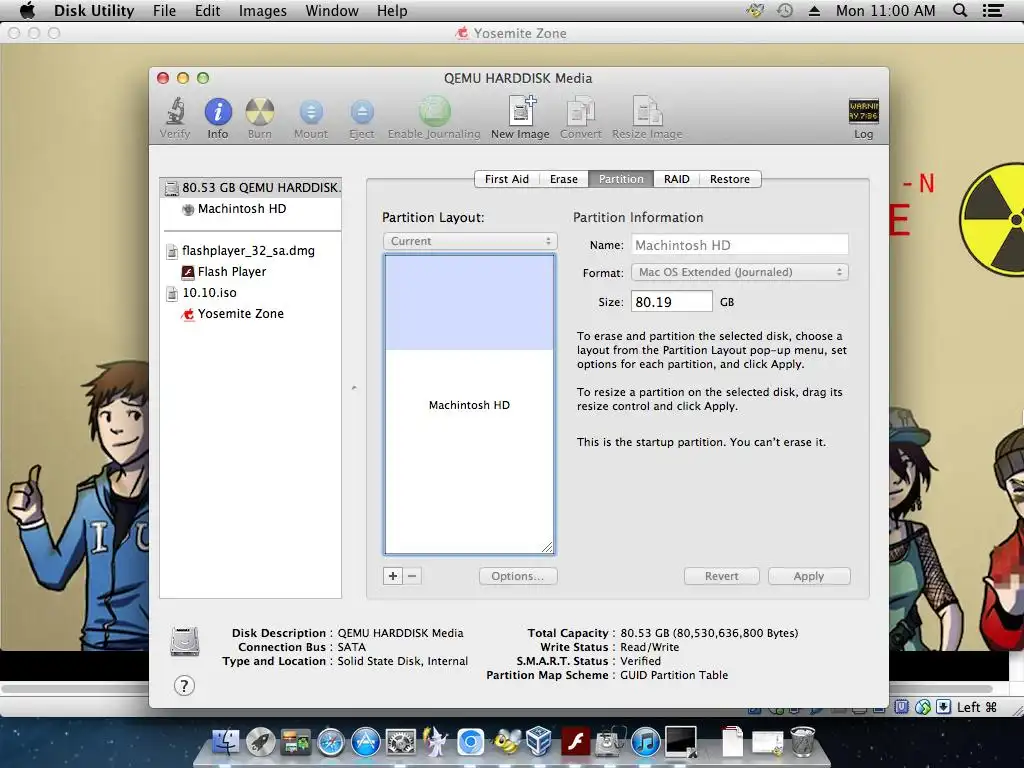Image resolution: width=1024 pixels, height=768 pixels.
Task: Launch Flash Player from the Dock
Action: point(575,742)
